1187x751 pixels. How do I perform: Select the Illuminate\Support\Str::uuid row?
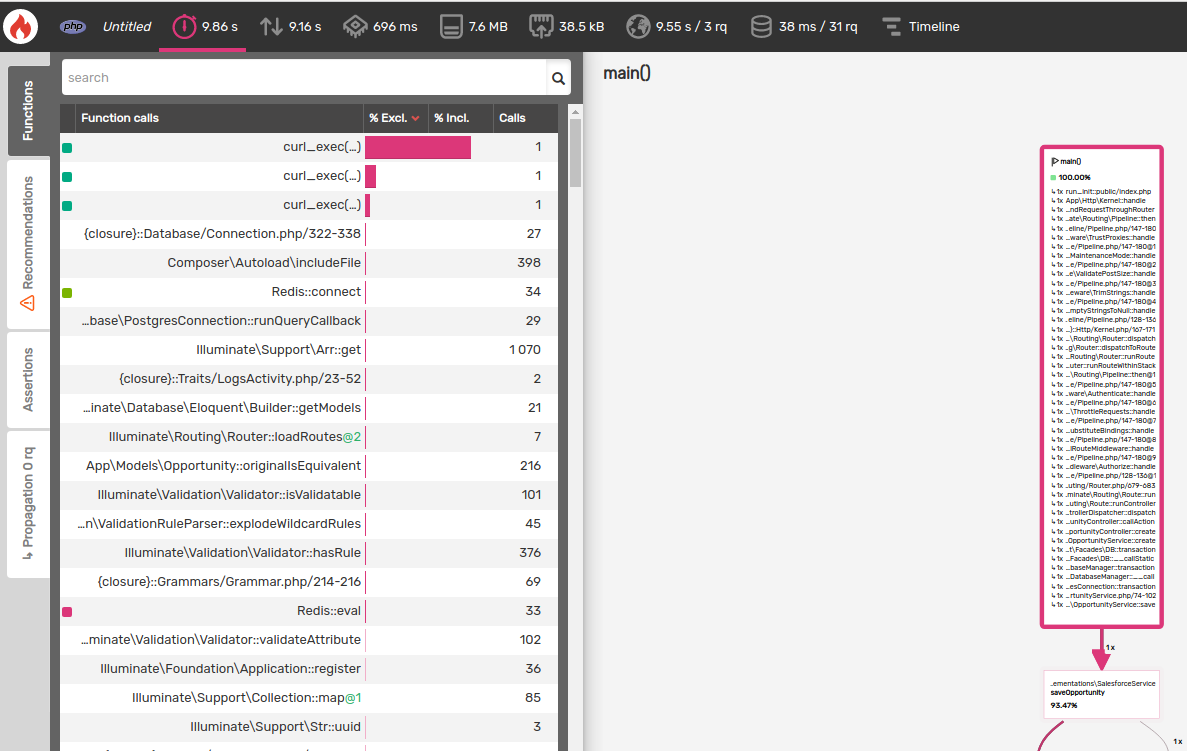click(309, 727)
